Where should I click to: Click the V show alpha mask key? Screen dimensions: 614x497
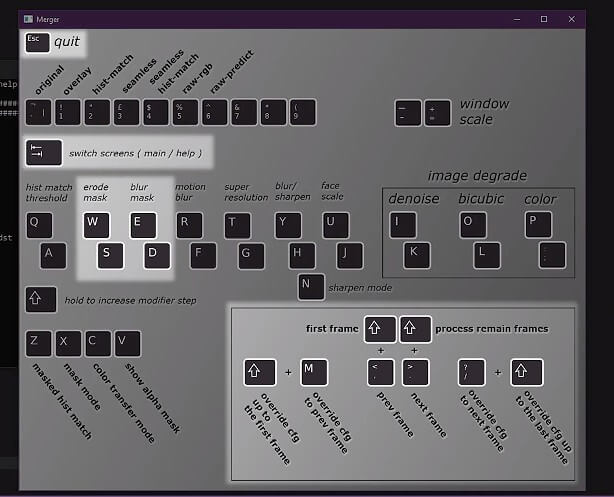click(x=127, y=343)
